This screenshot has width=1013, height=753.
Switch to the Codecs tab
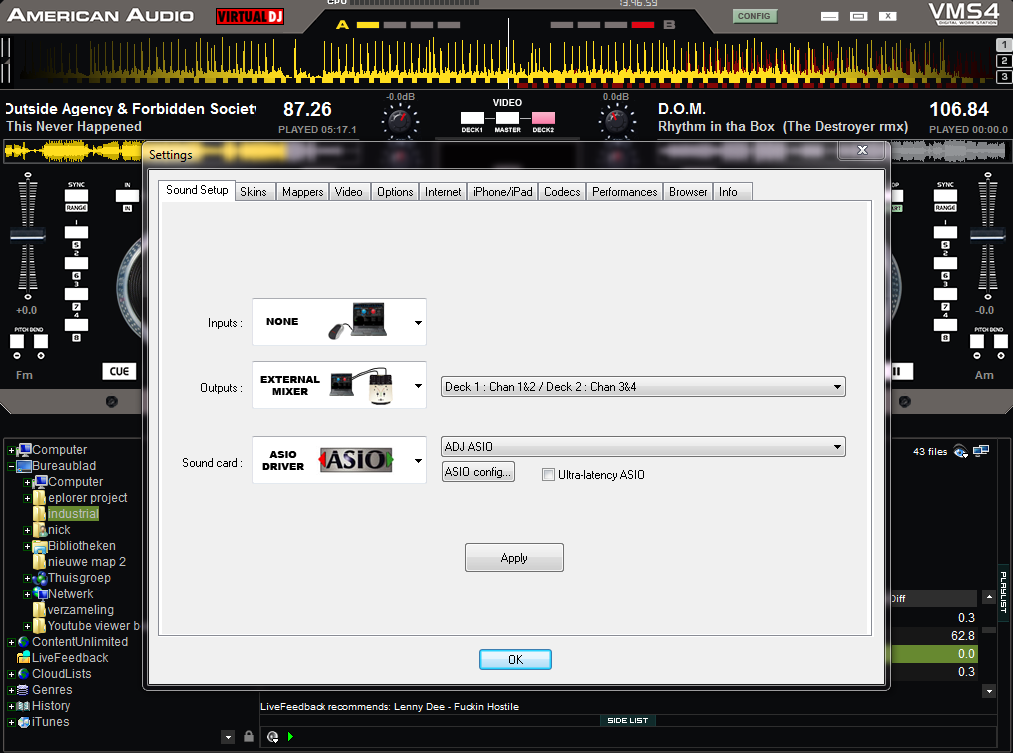[561, 192]
